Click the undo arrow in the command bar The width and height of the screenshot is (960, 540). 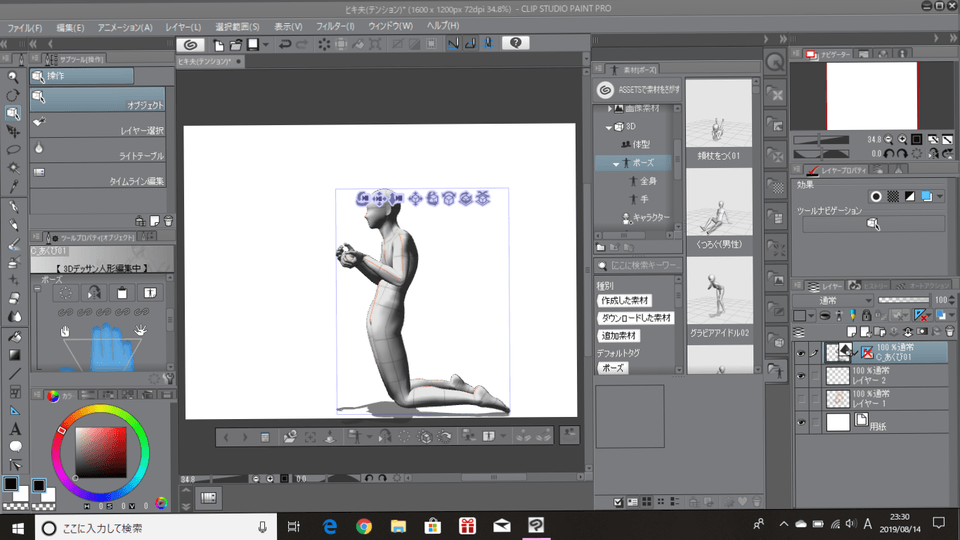point(286,44)
